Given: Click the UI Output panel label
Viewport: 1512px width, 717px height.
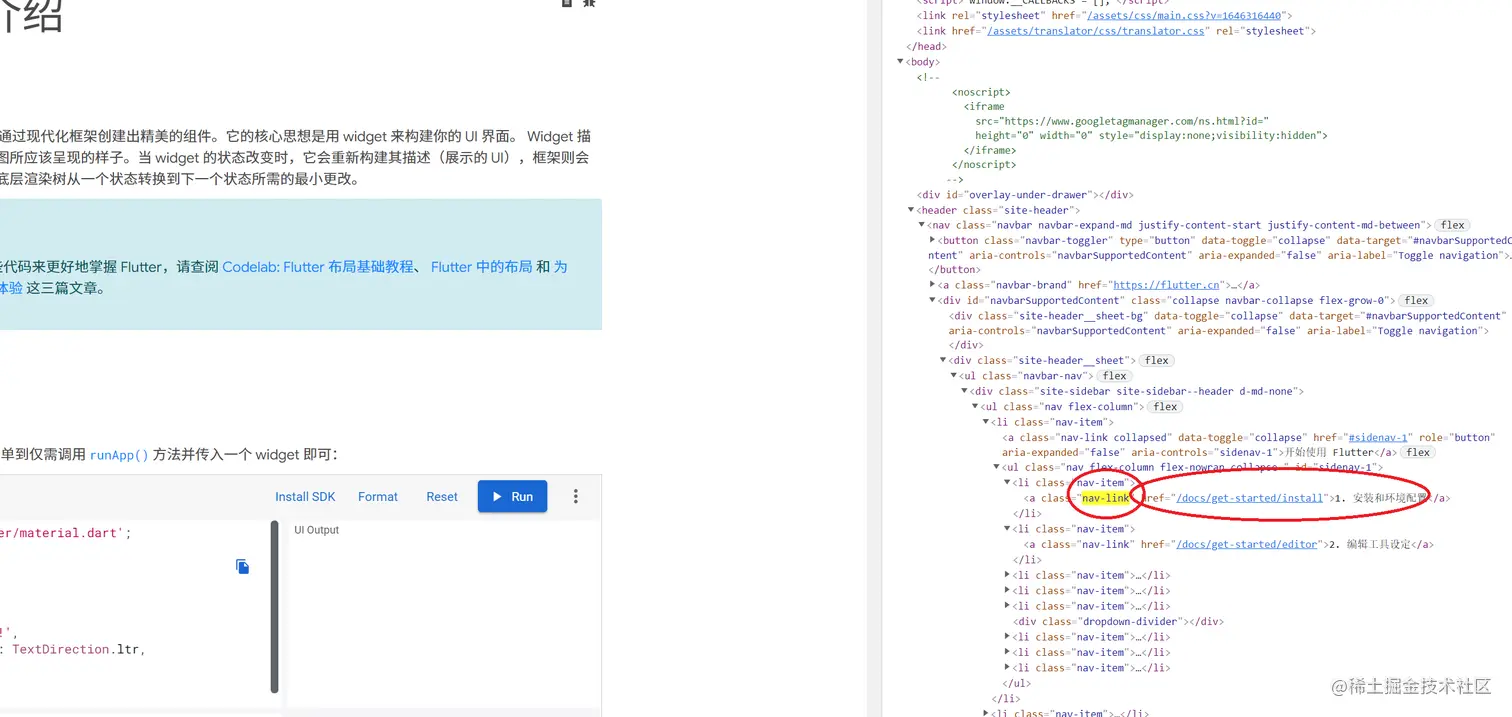Looking at the screenshot, I should (316, 530).
